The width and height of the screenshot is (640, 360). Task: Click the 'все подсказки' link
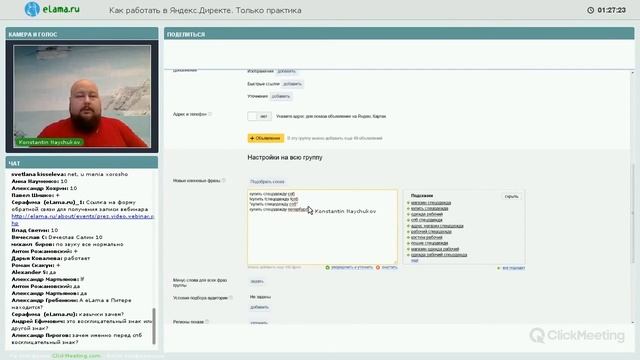513,268
